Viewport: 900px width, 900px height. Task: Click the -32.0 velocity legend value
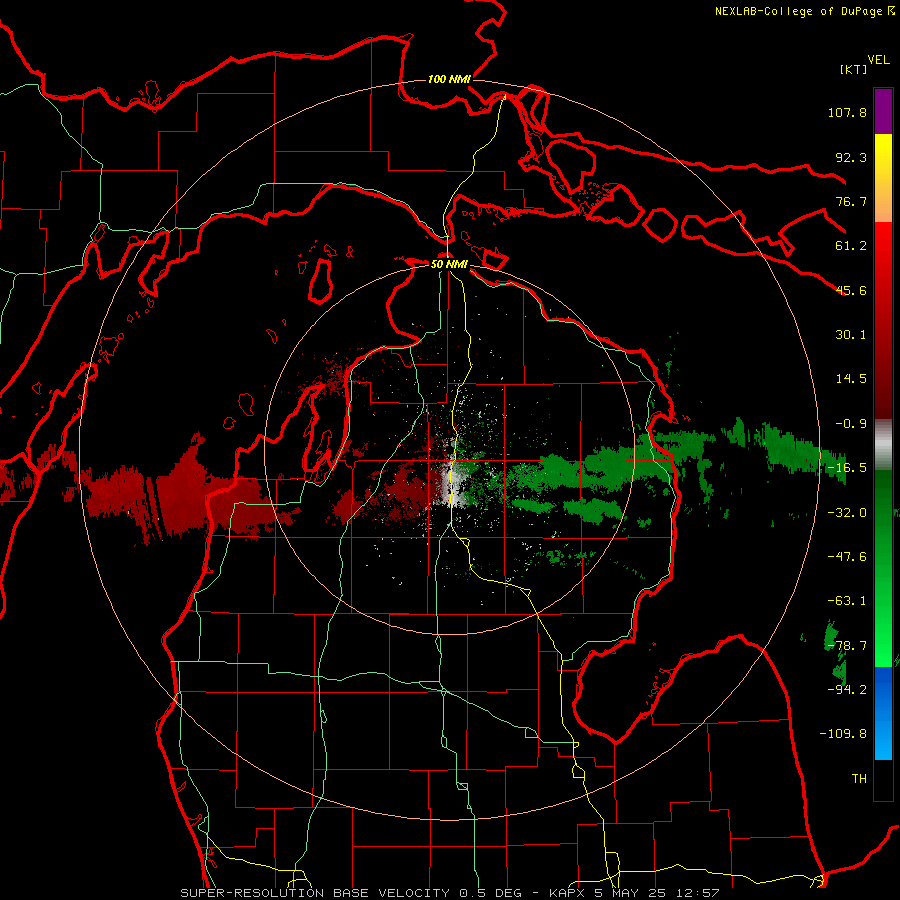[847, 513]
